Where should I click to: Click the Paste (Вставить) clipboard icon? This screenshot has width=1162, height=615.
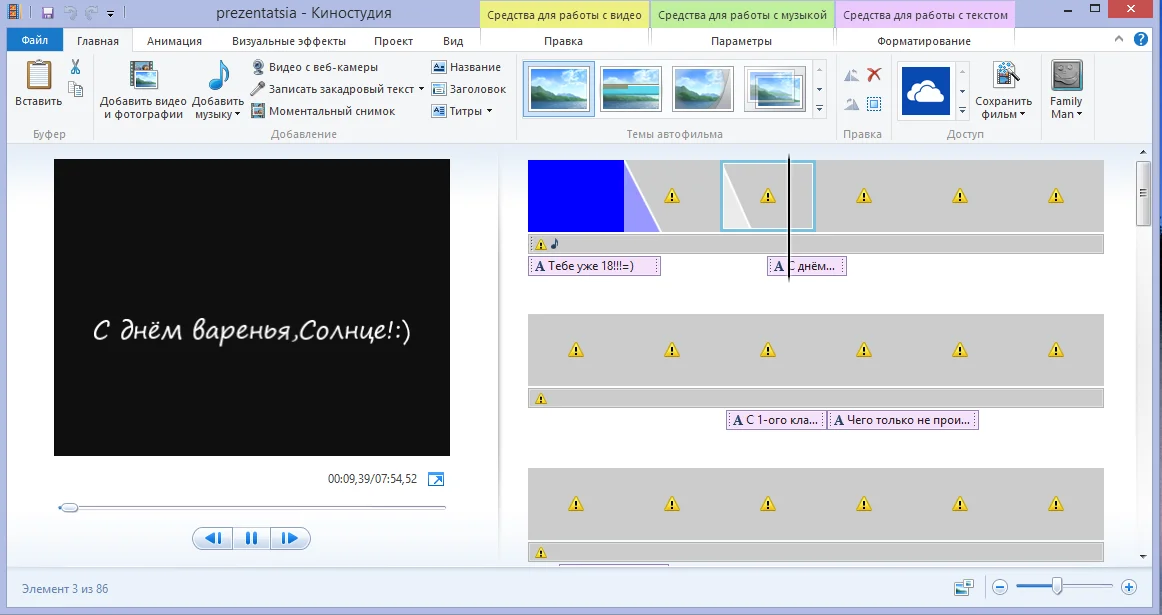39,76
